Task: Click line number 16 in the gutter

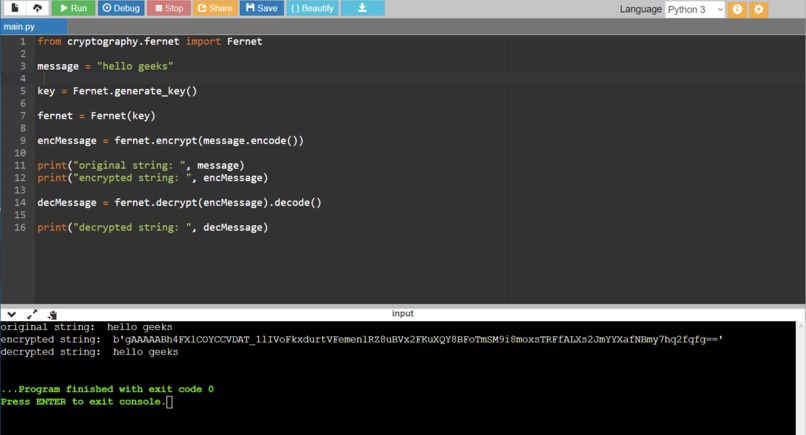Action: (20, 227)
